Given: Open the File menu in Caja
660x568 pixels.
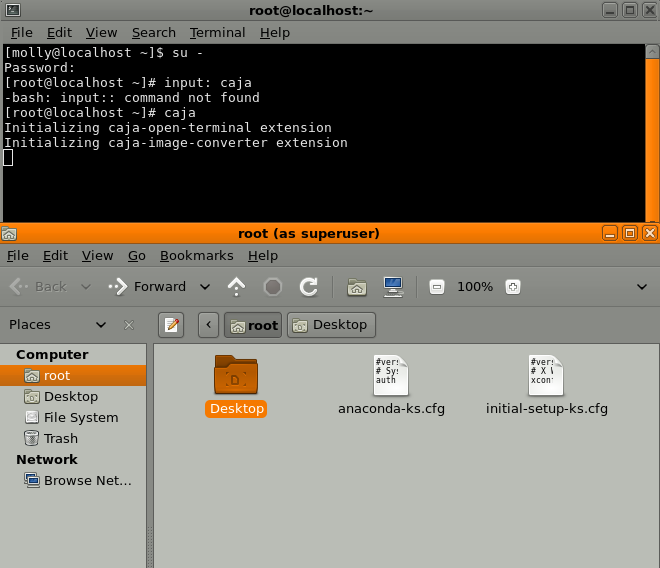Looking at the screenshot, I should pyautogui.click(x=18, y=256).
